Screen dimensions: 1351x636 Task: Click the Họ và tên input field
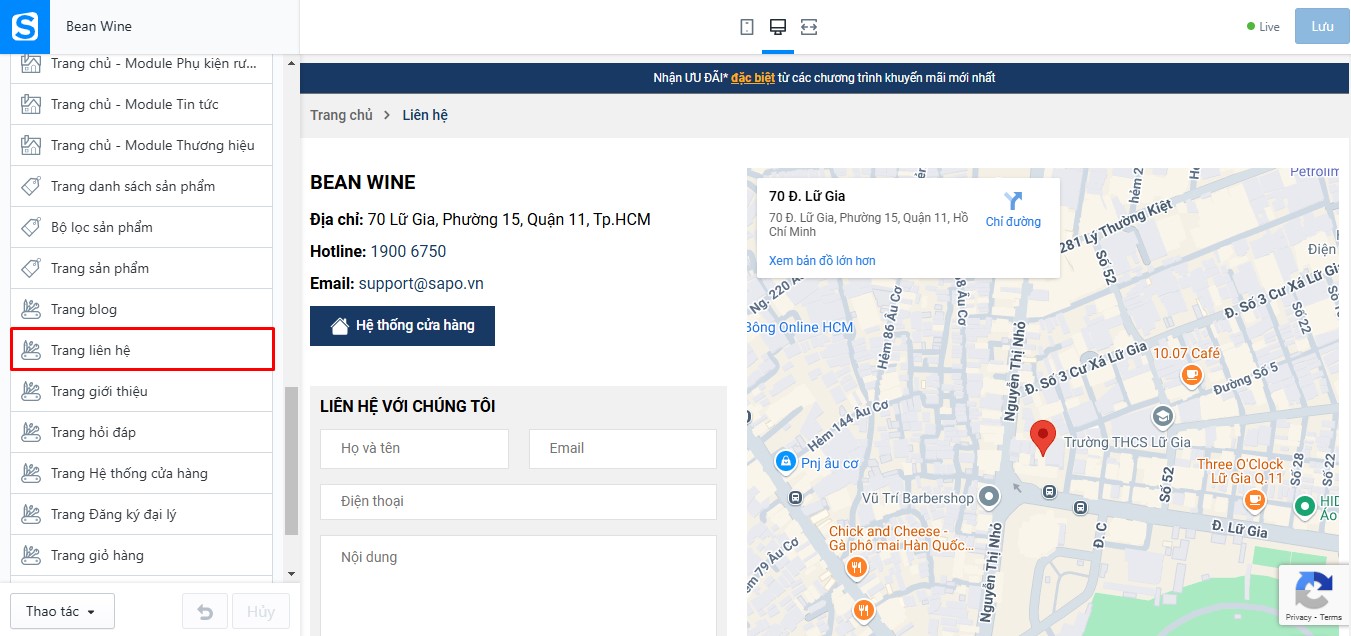414,449
